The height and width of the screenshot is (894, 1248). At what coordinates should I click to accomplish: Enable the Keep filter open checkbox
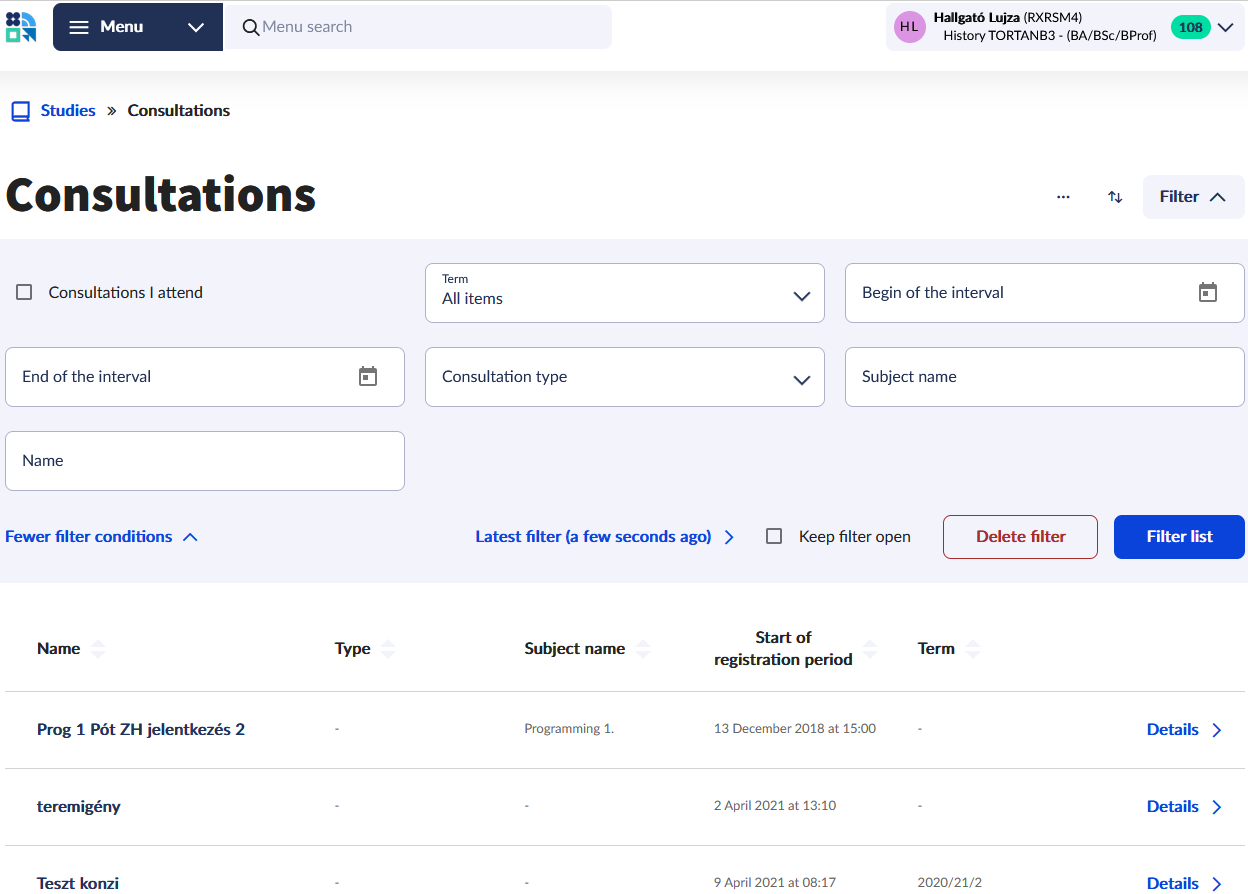774,537
